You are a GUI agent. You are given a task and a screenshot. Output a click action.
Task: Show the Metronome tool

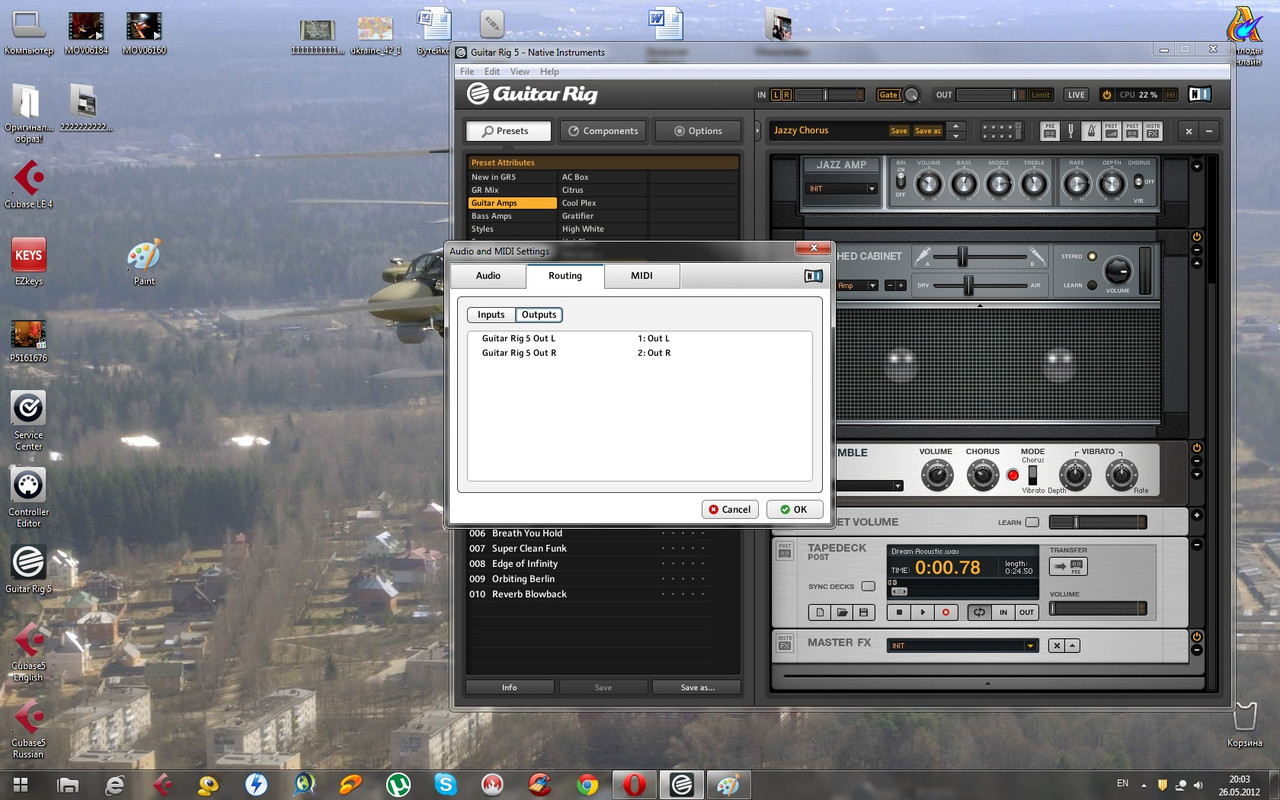pos(1091,130)
